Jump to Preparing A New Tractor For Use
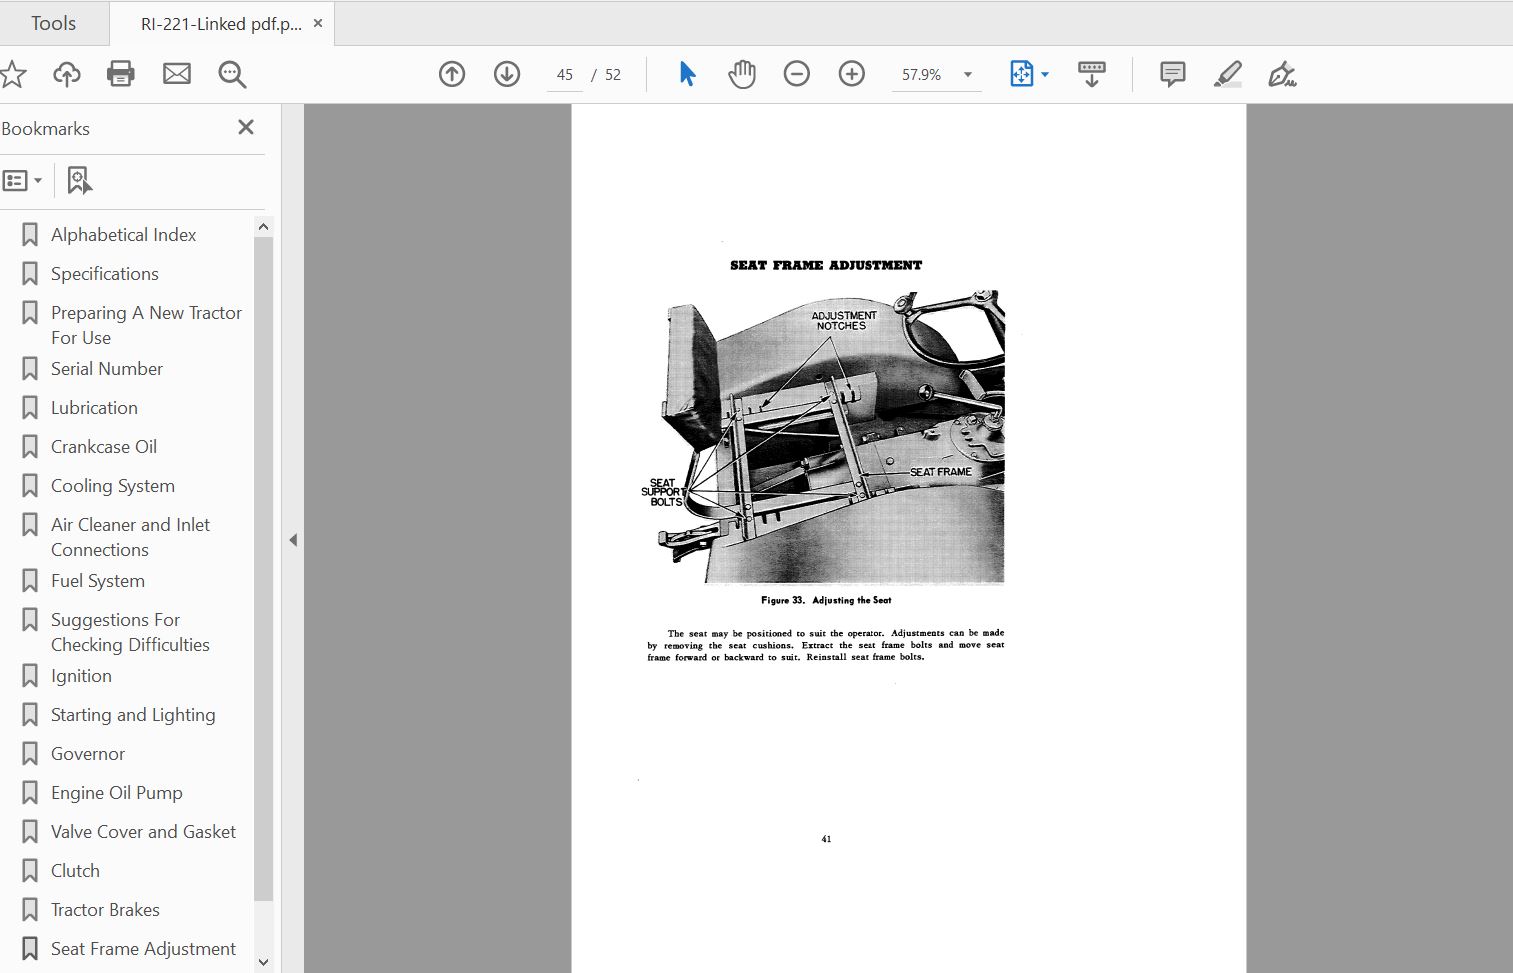The height and width of the screenshot is (973, 1513). coord(146,325)
